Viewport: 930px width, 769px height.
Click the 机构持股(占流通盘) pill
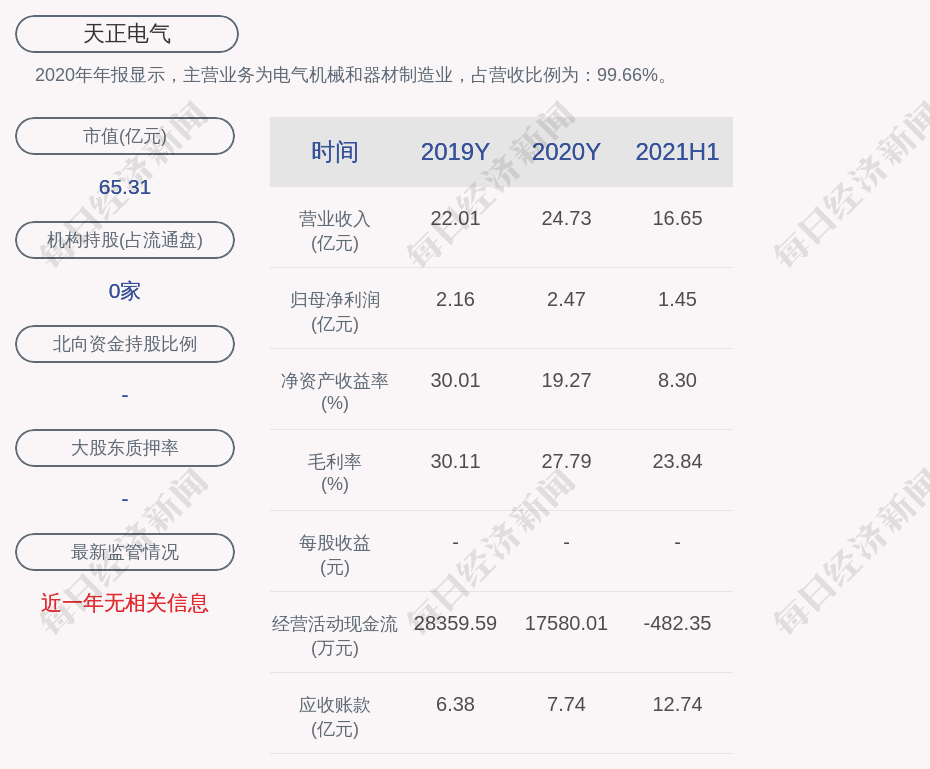[x=125, y=240]
